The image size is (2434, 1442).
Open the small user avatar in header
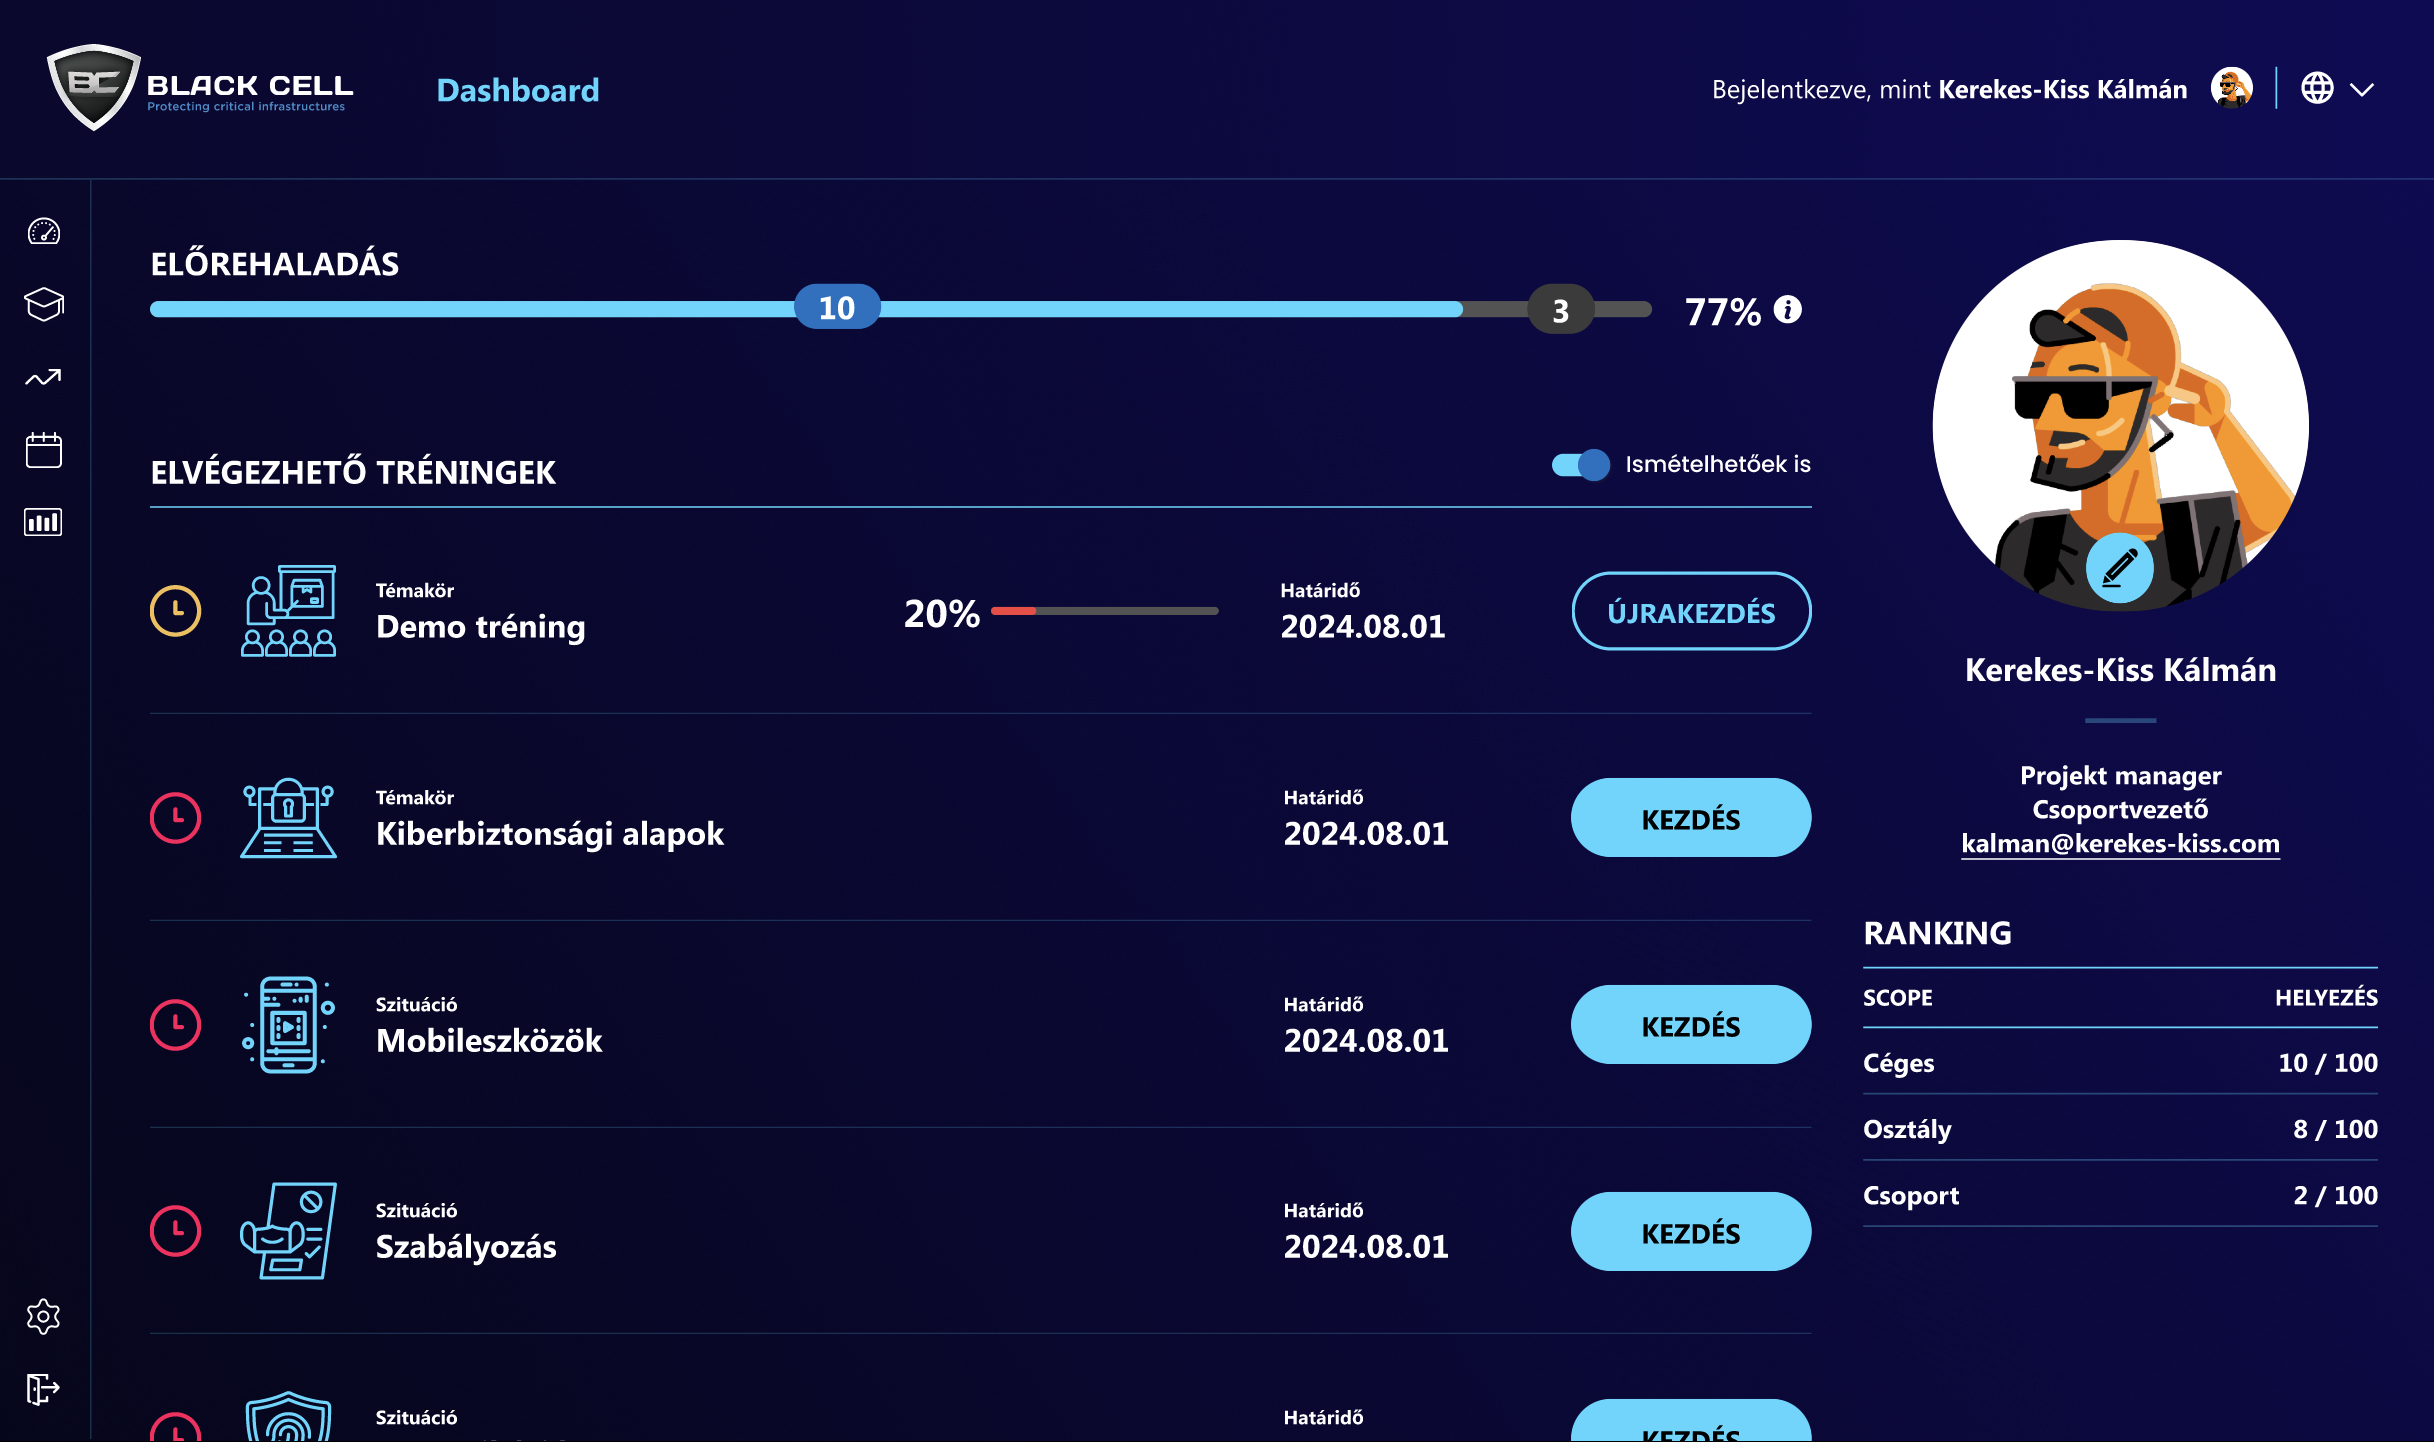2231,88
